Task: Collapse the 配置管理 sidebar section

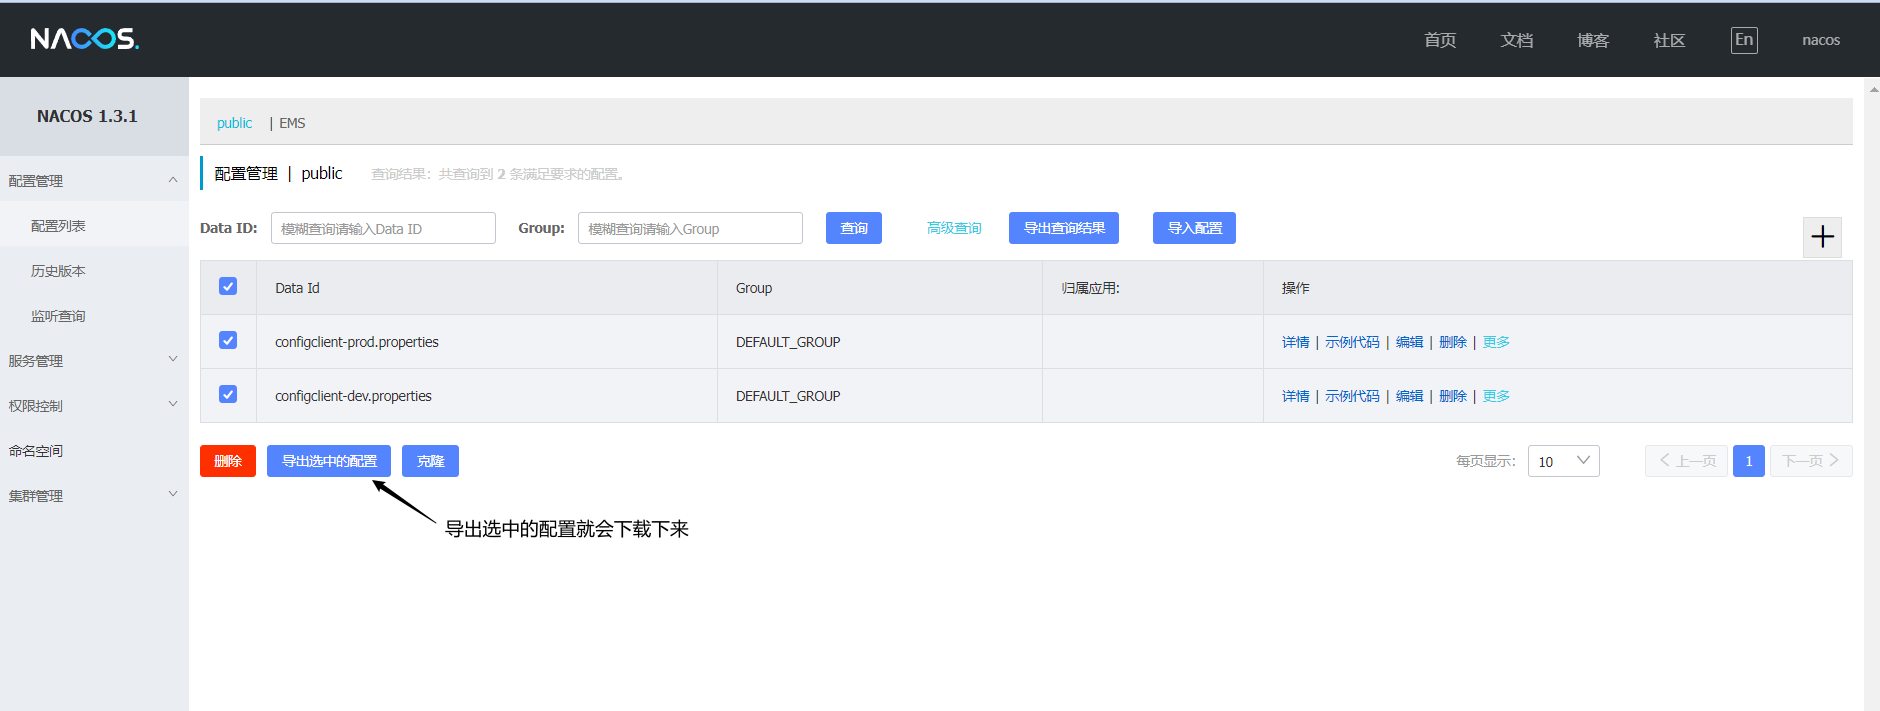Action: pyautogui.click(x=94, y=181)
